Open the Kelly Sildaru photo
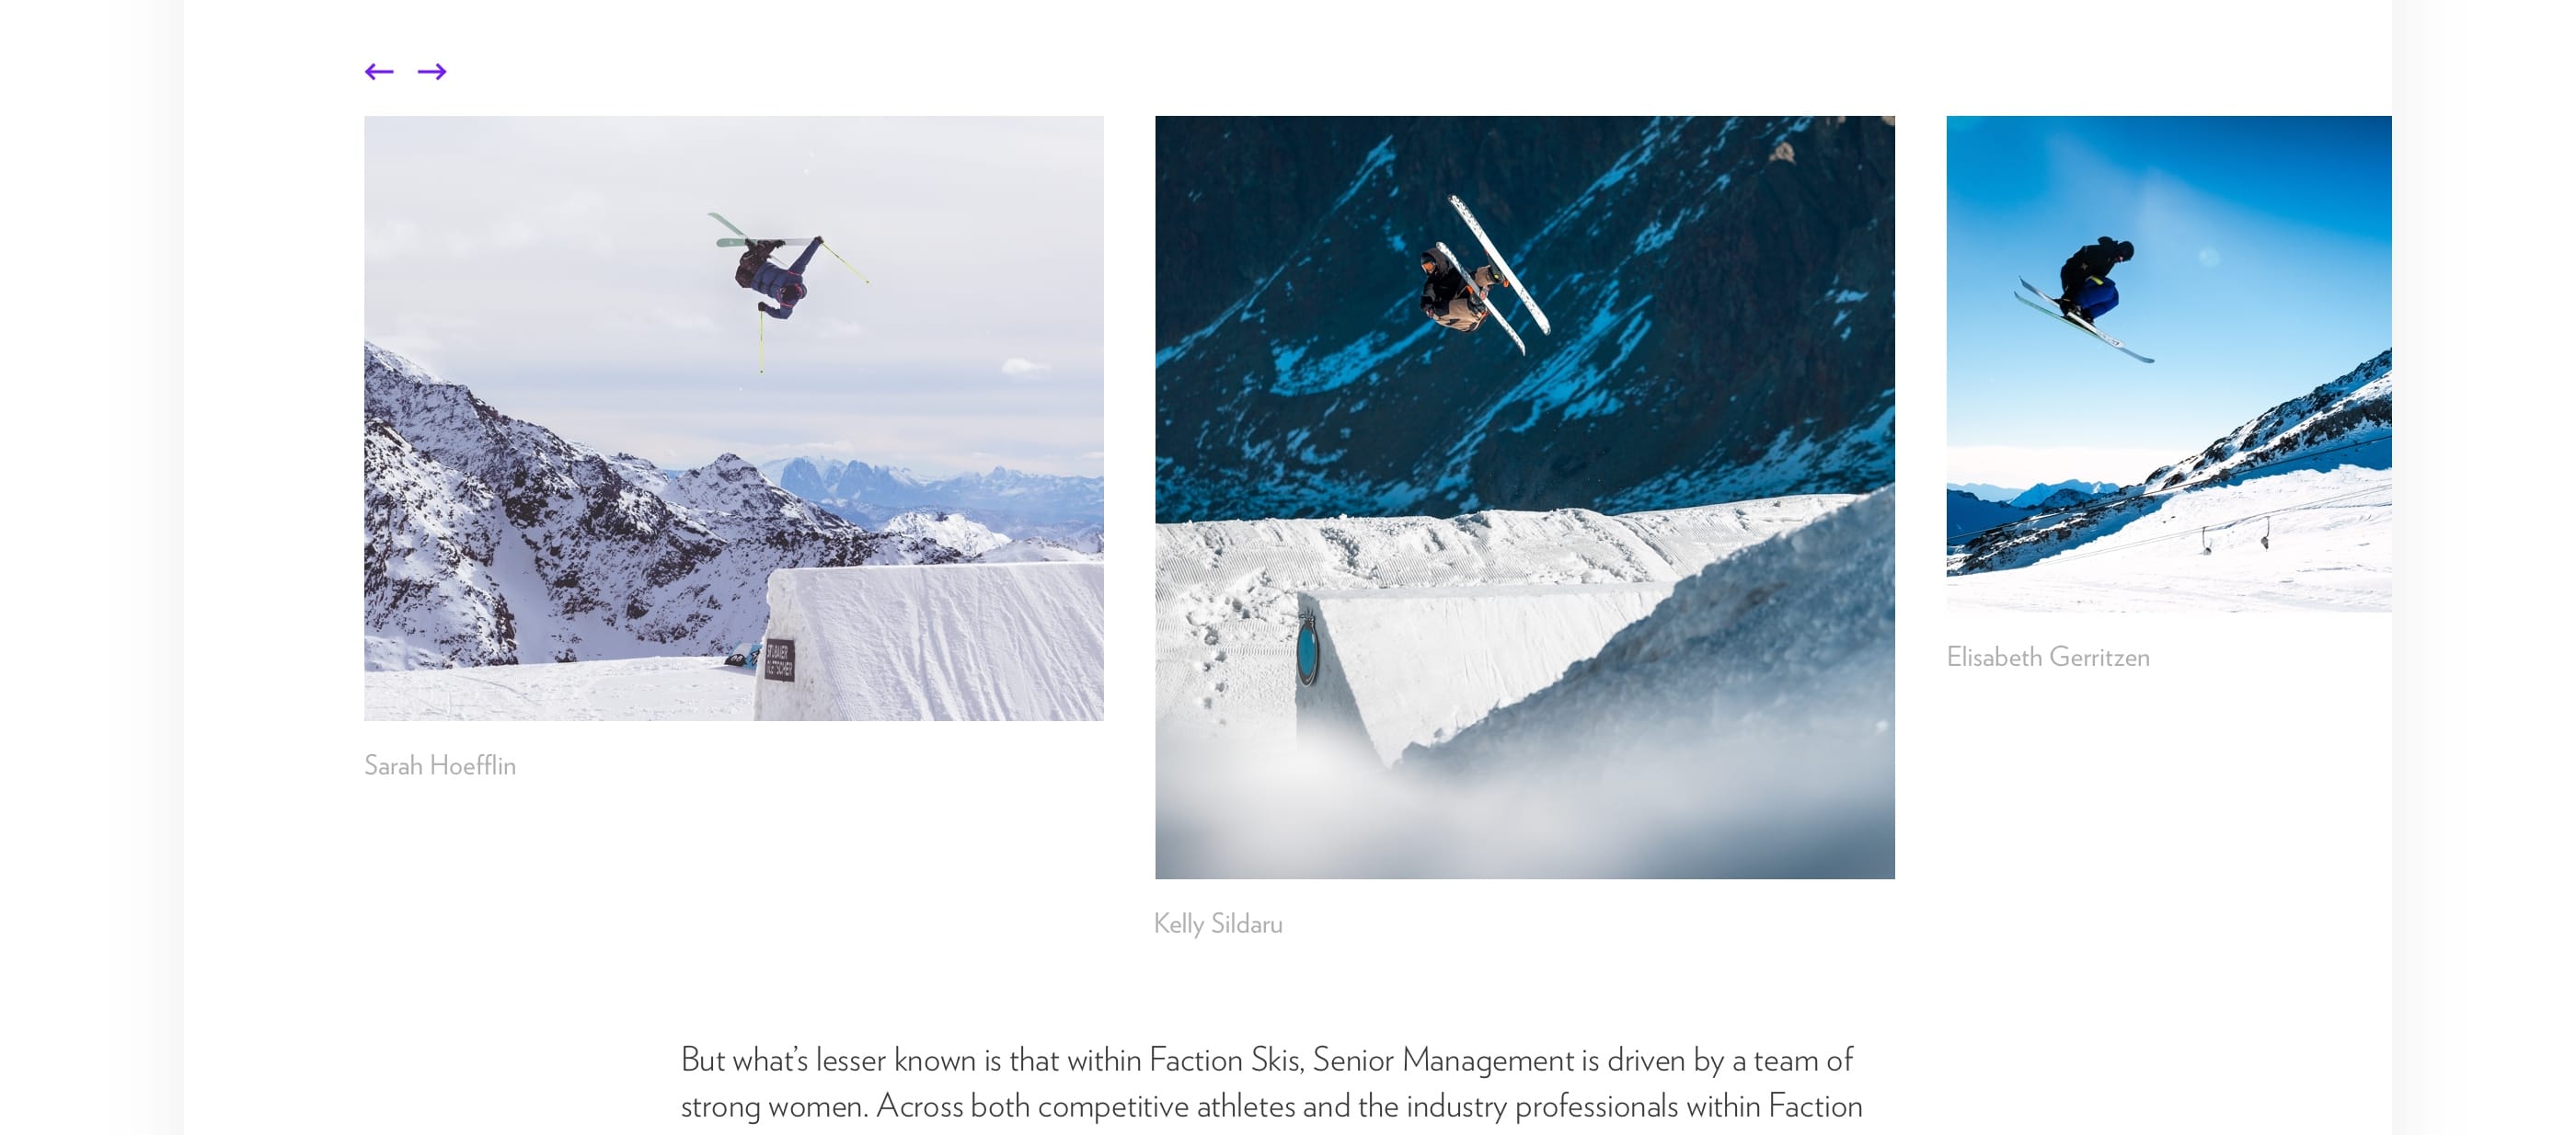2576x1135 pixels. click(x=1525, y=497)
